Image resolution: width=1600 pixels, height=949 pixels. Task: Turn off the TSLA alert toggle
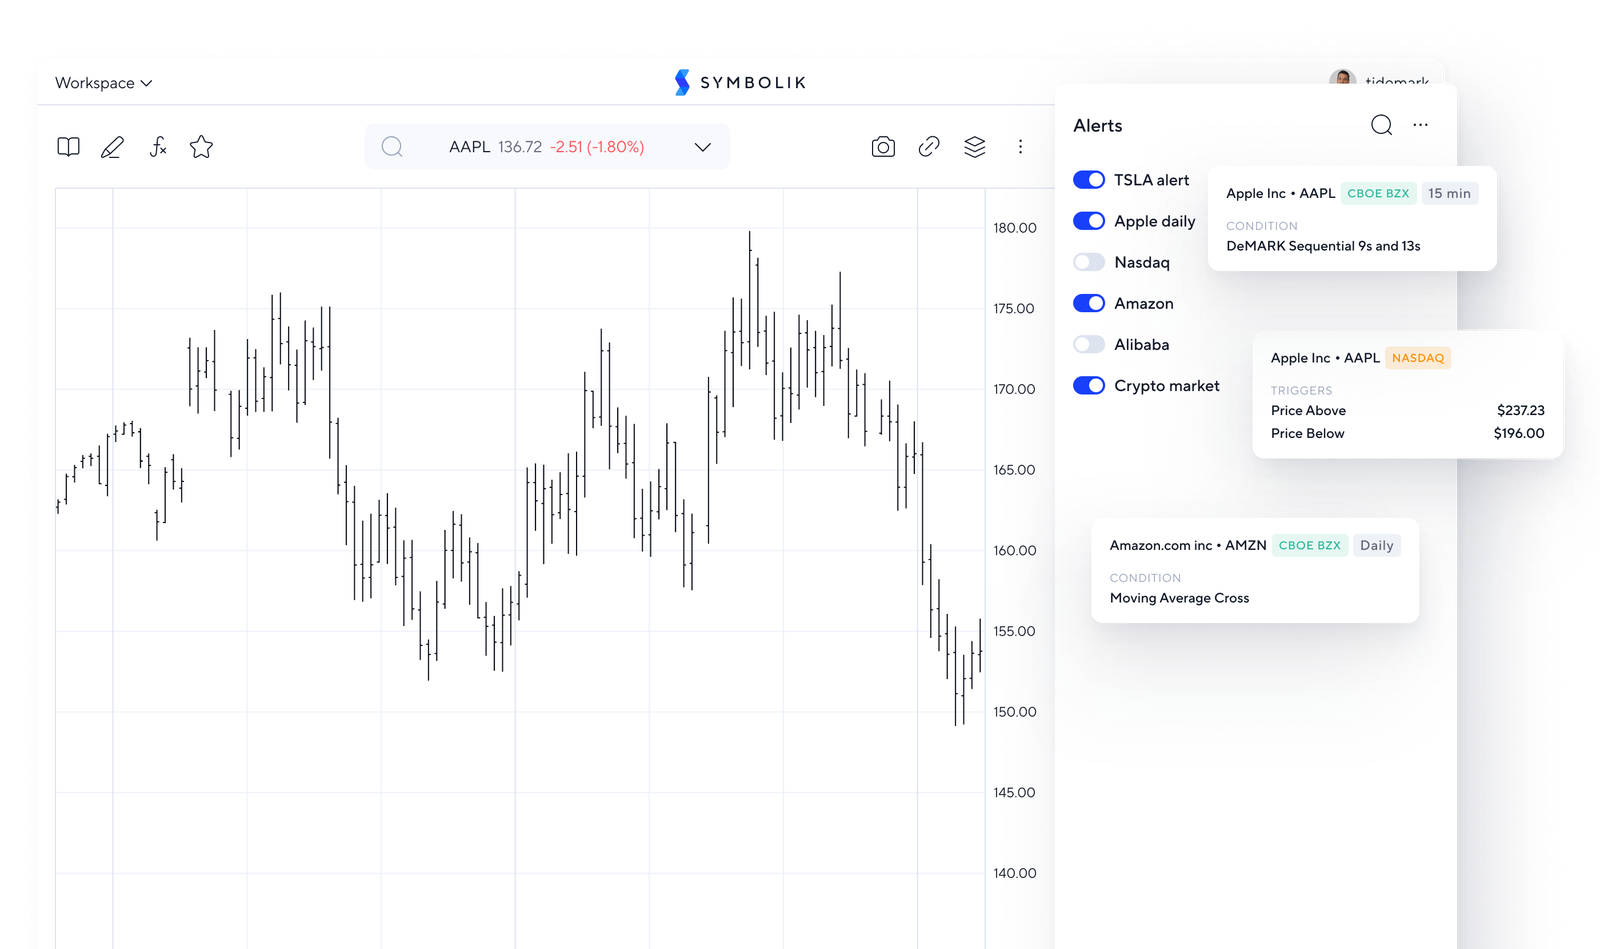coord(1089,180)
